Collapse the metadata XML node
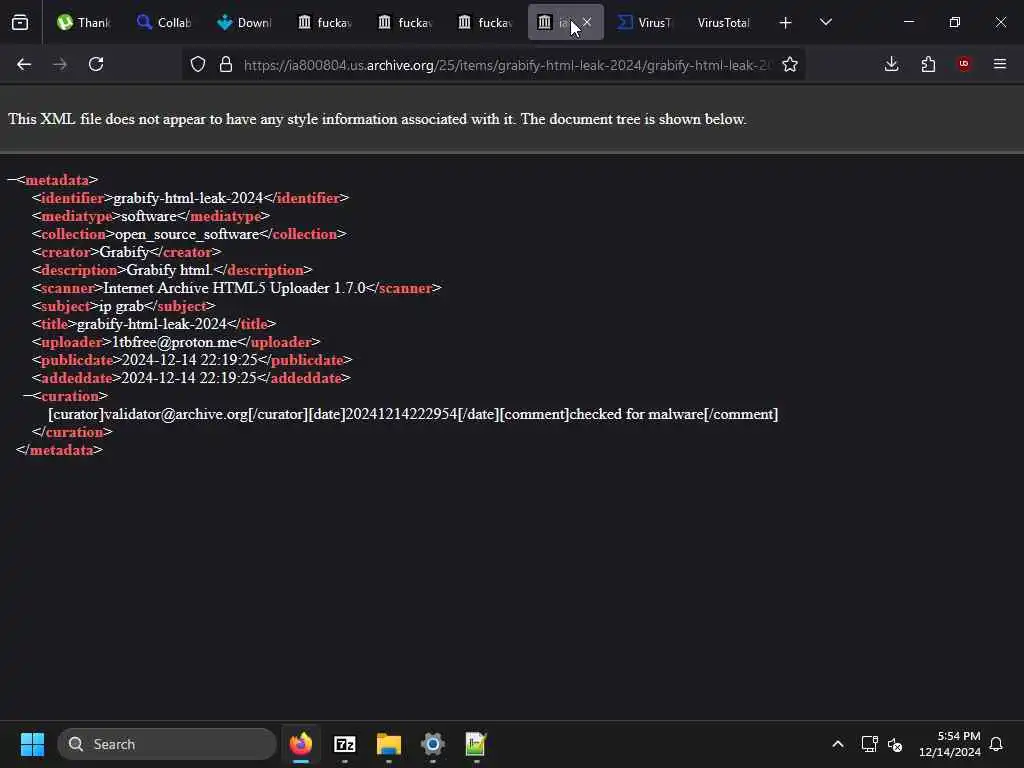Viewport: 1024px width, 768px height. coord(12,180)
